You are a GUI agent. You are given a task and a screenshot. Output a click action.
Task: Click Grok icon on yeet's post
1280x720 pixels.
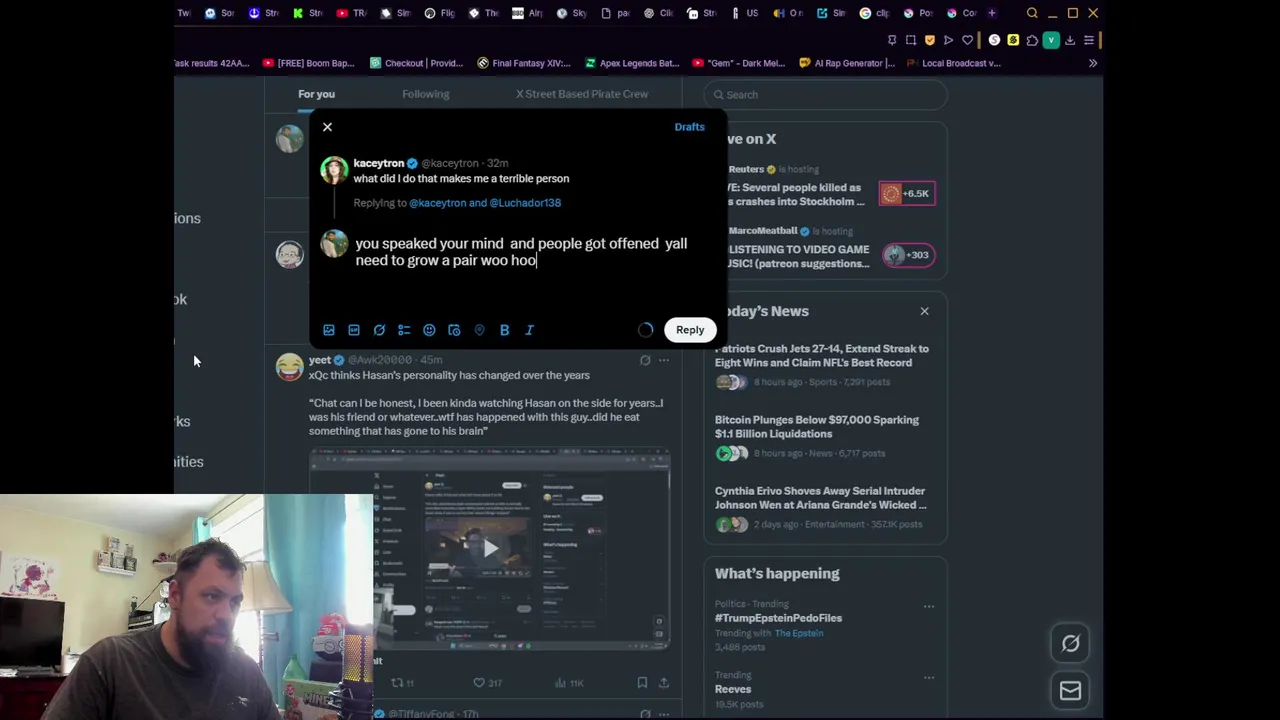645,360
